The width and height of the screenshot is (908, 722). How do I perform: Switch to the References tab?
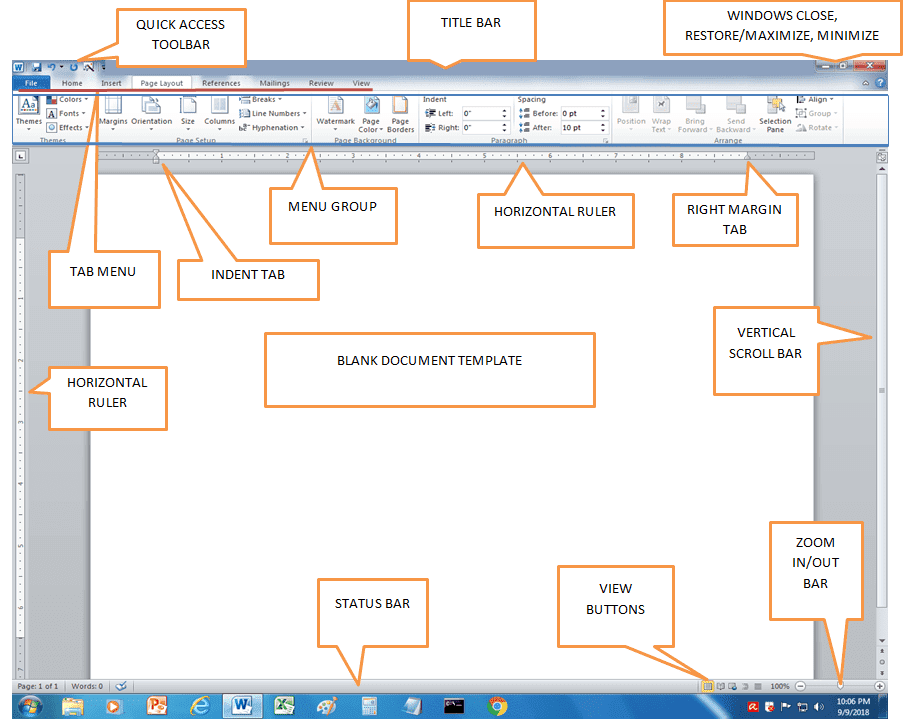click(221, 83)
